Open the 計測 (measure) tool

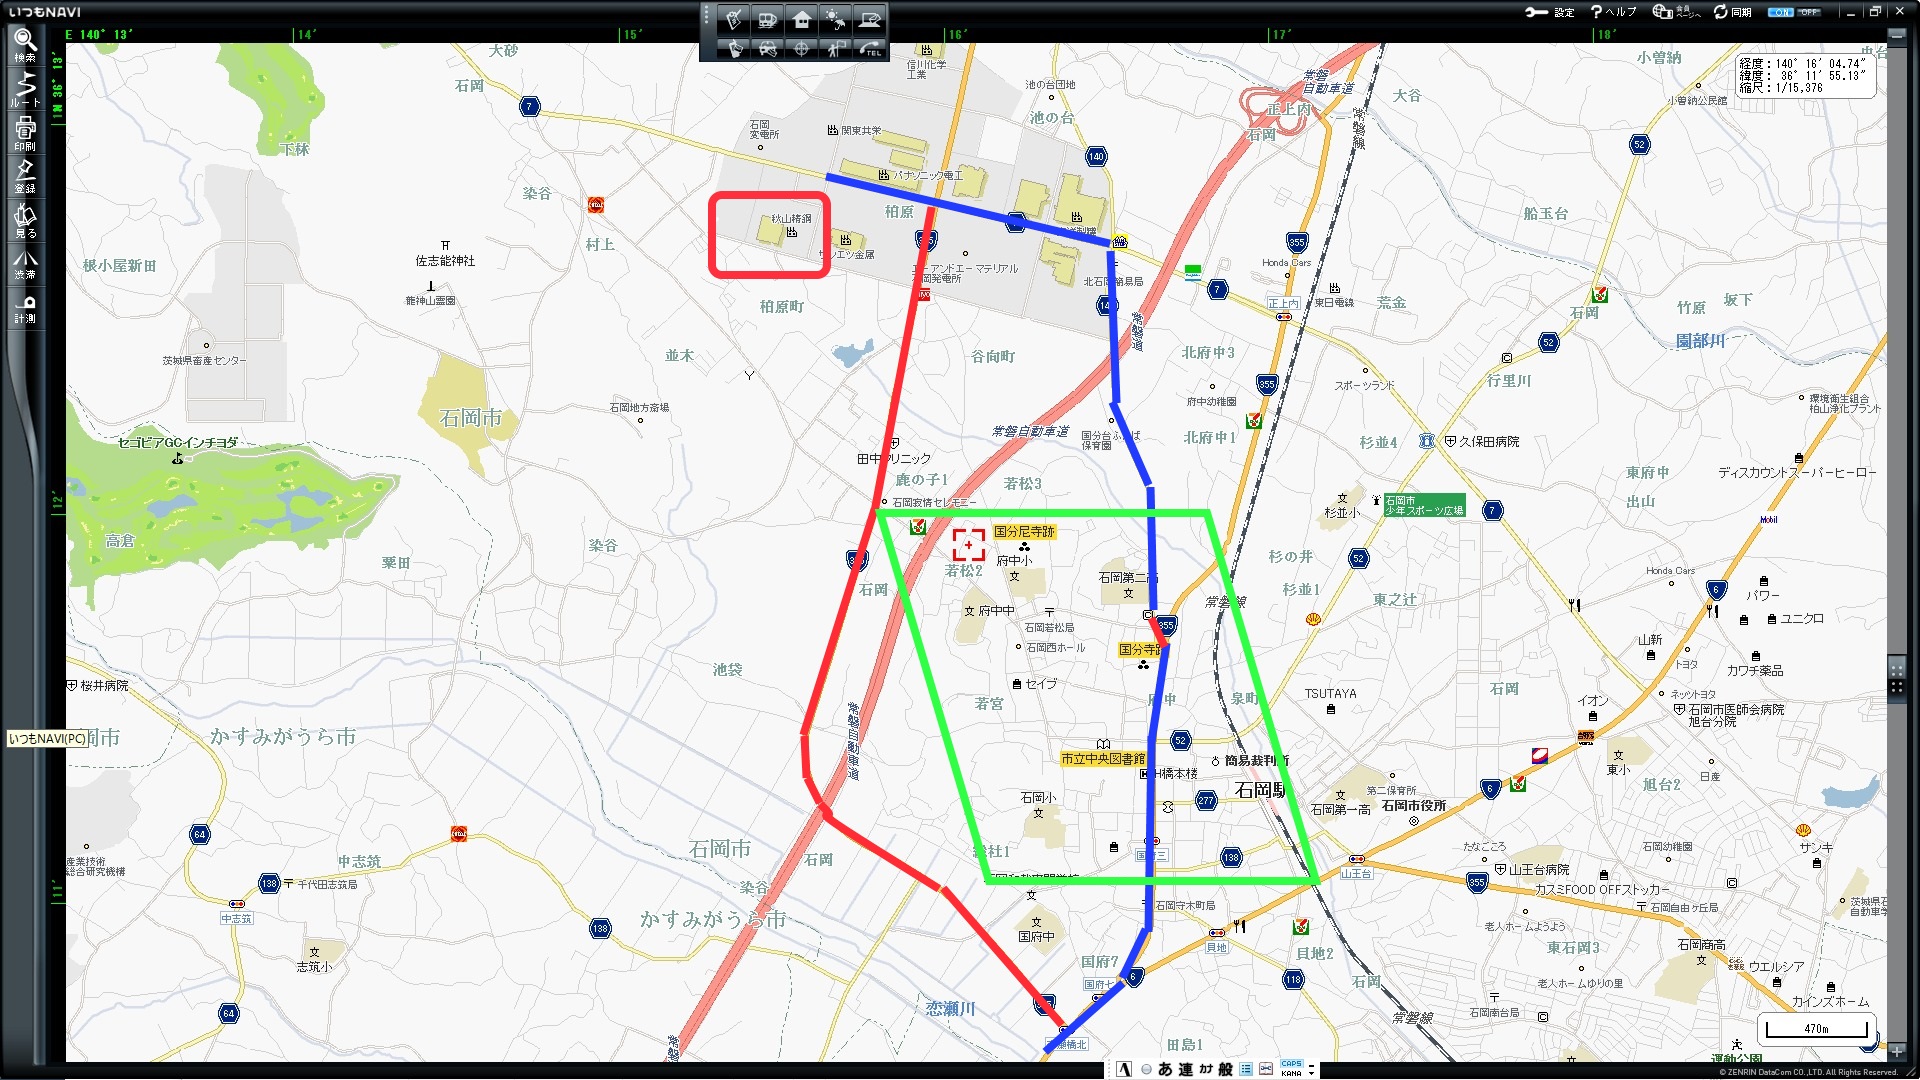(25, 308)
